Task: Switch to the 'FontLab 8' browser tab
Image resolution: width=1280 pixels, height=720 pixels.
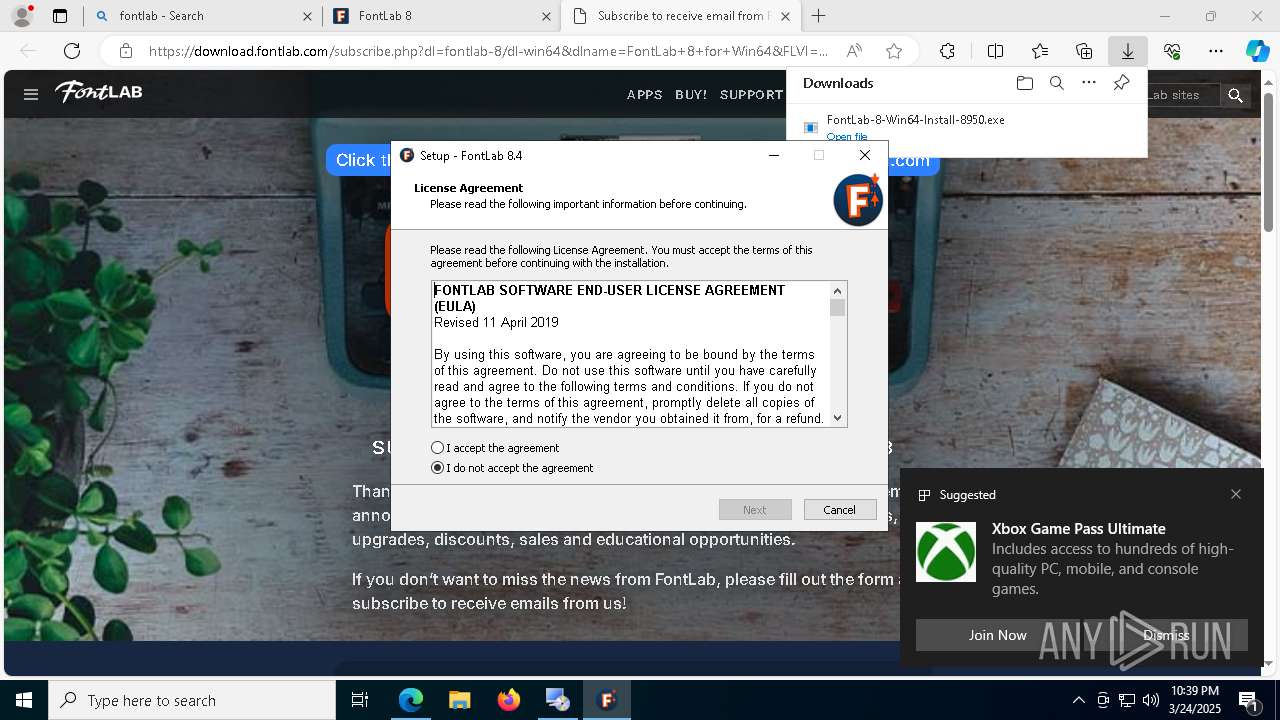Action: point(442,16)
